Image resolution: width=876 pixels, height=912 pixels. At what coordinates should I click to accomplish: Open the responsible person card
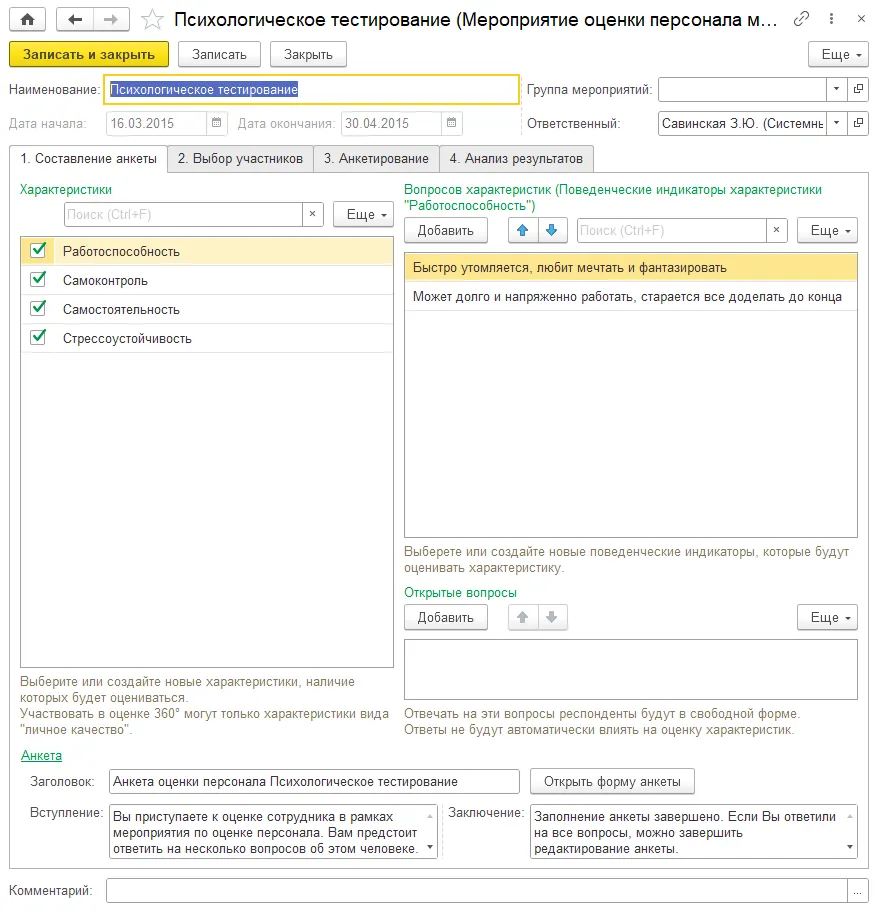click(x=857, y=123)
